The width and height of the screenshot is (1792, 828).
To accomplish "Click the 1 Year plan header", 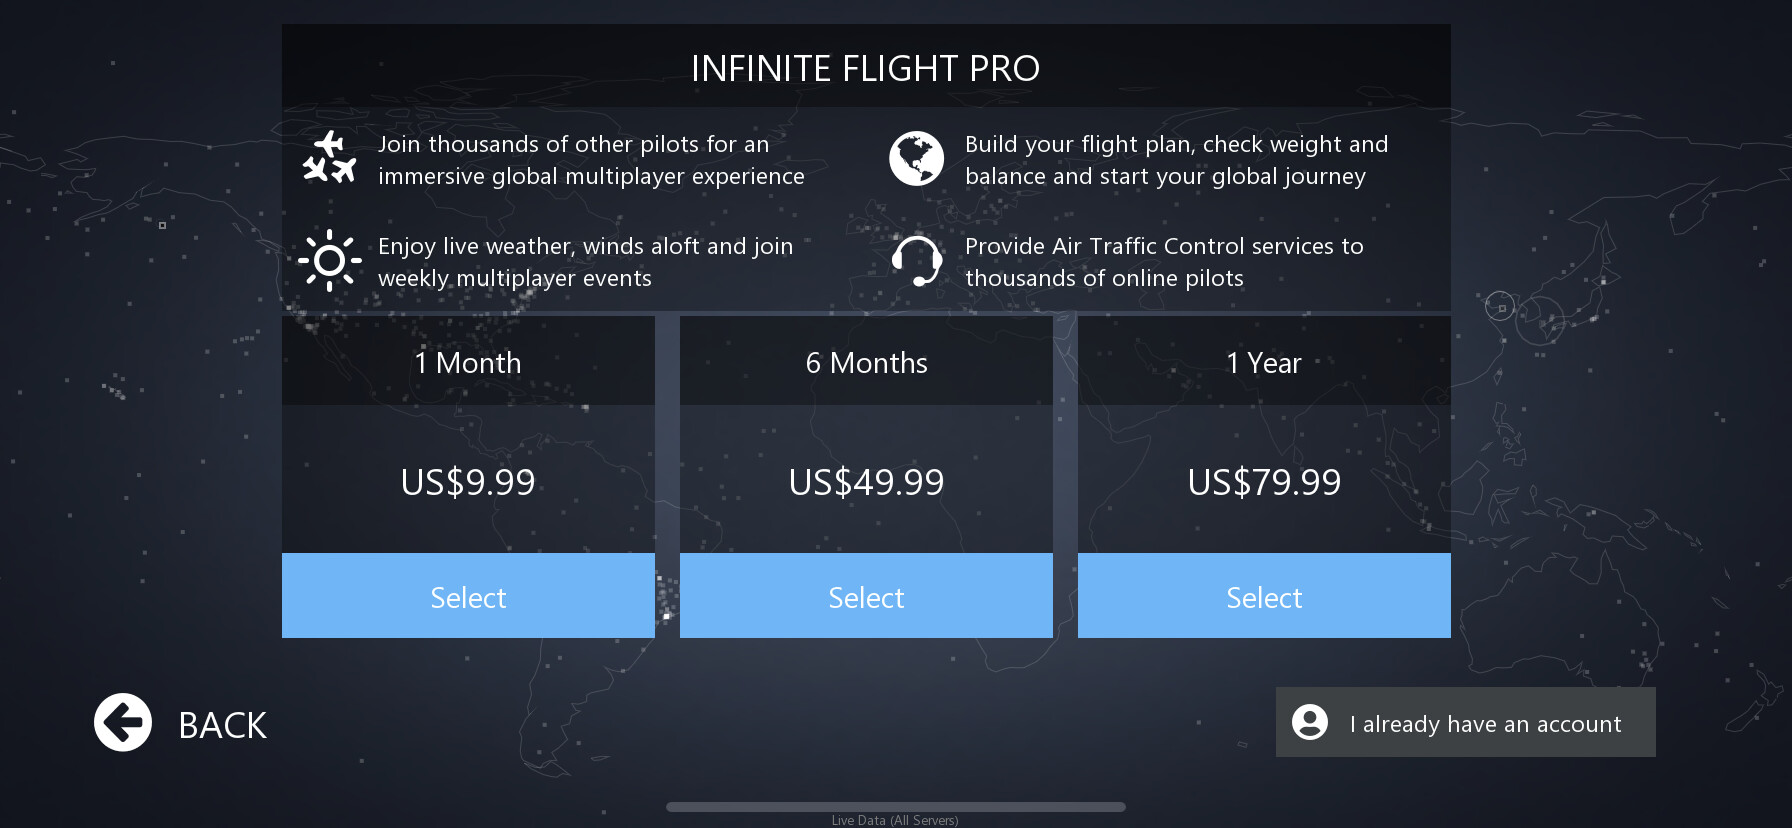I will click(x=1264, y=362).
